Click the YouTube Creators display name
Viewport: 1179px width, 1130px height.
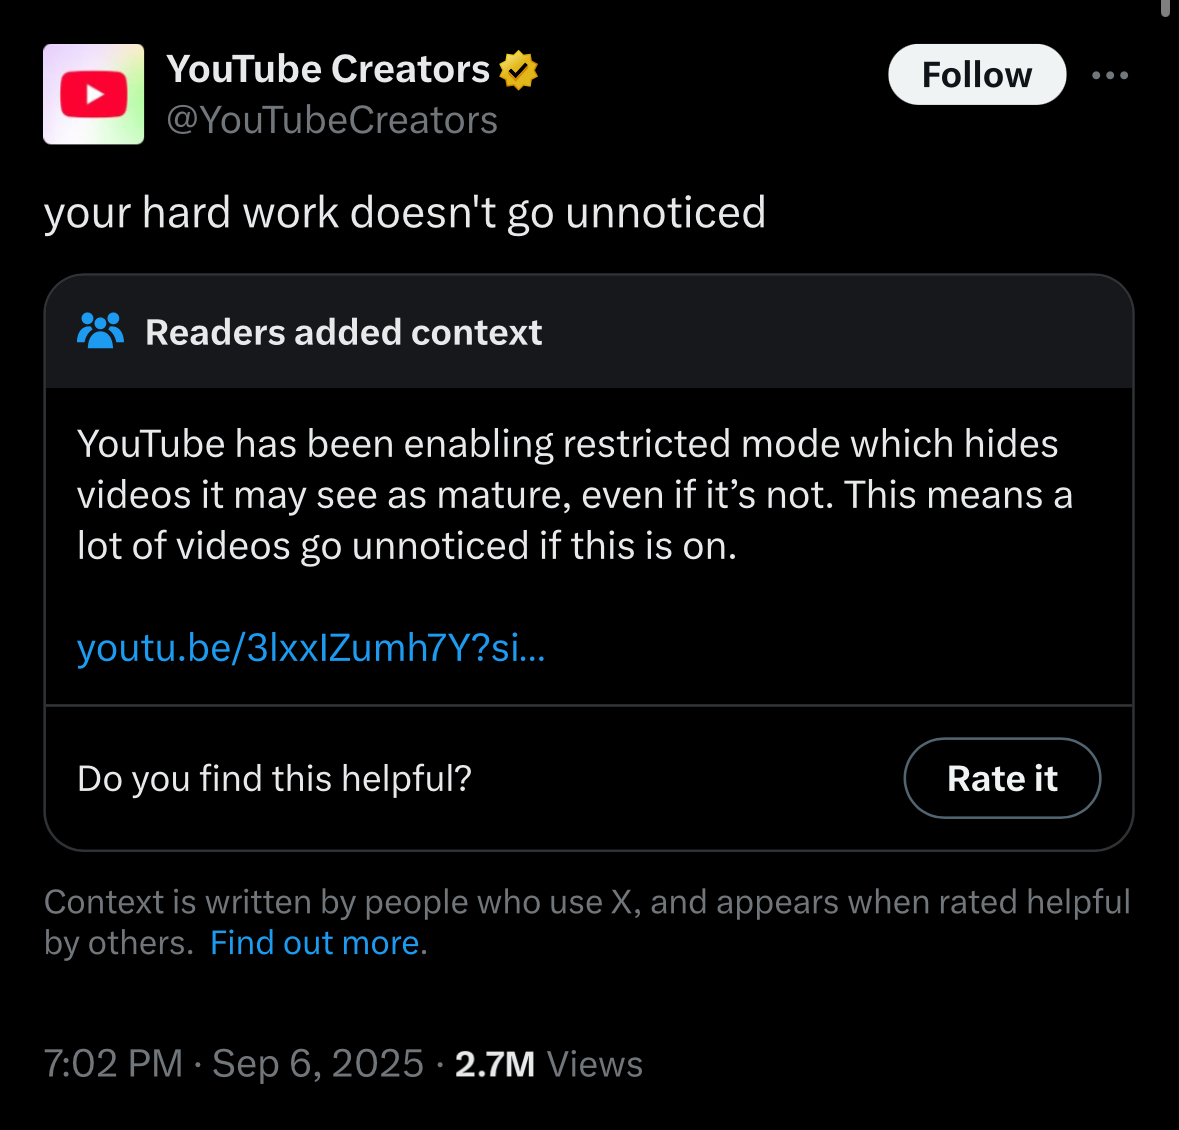click(328, 69)
